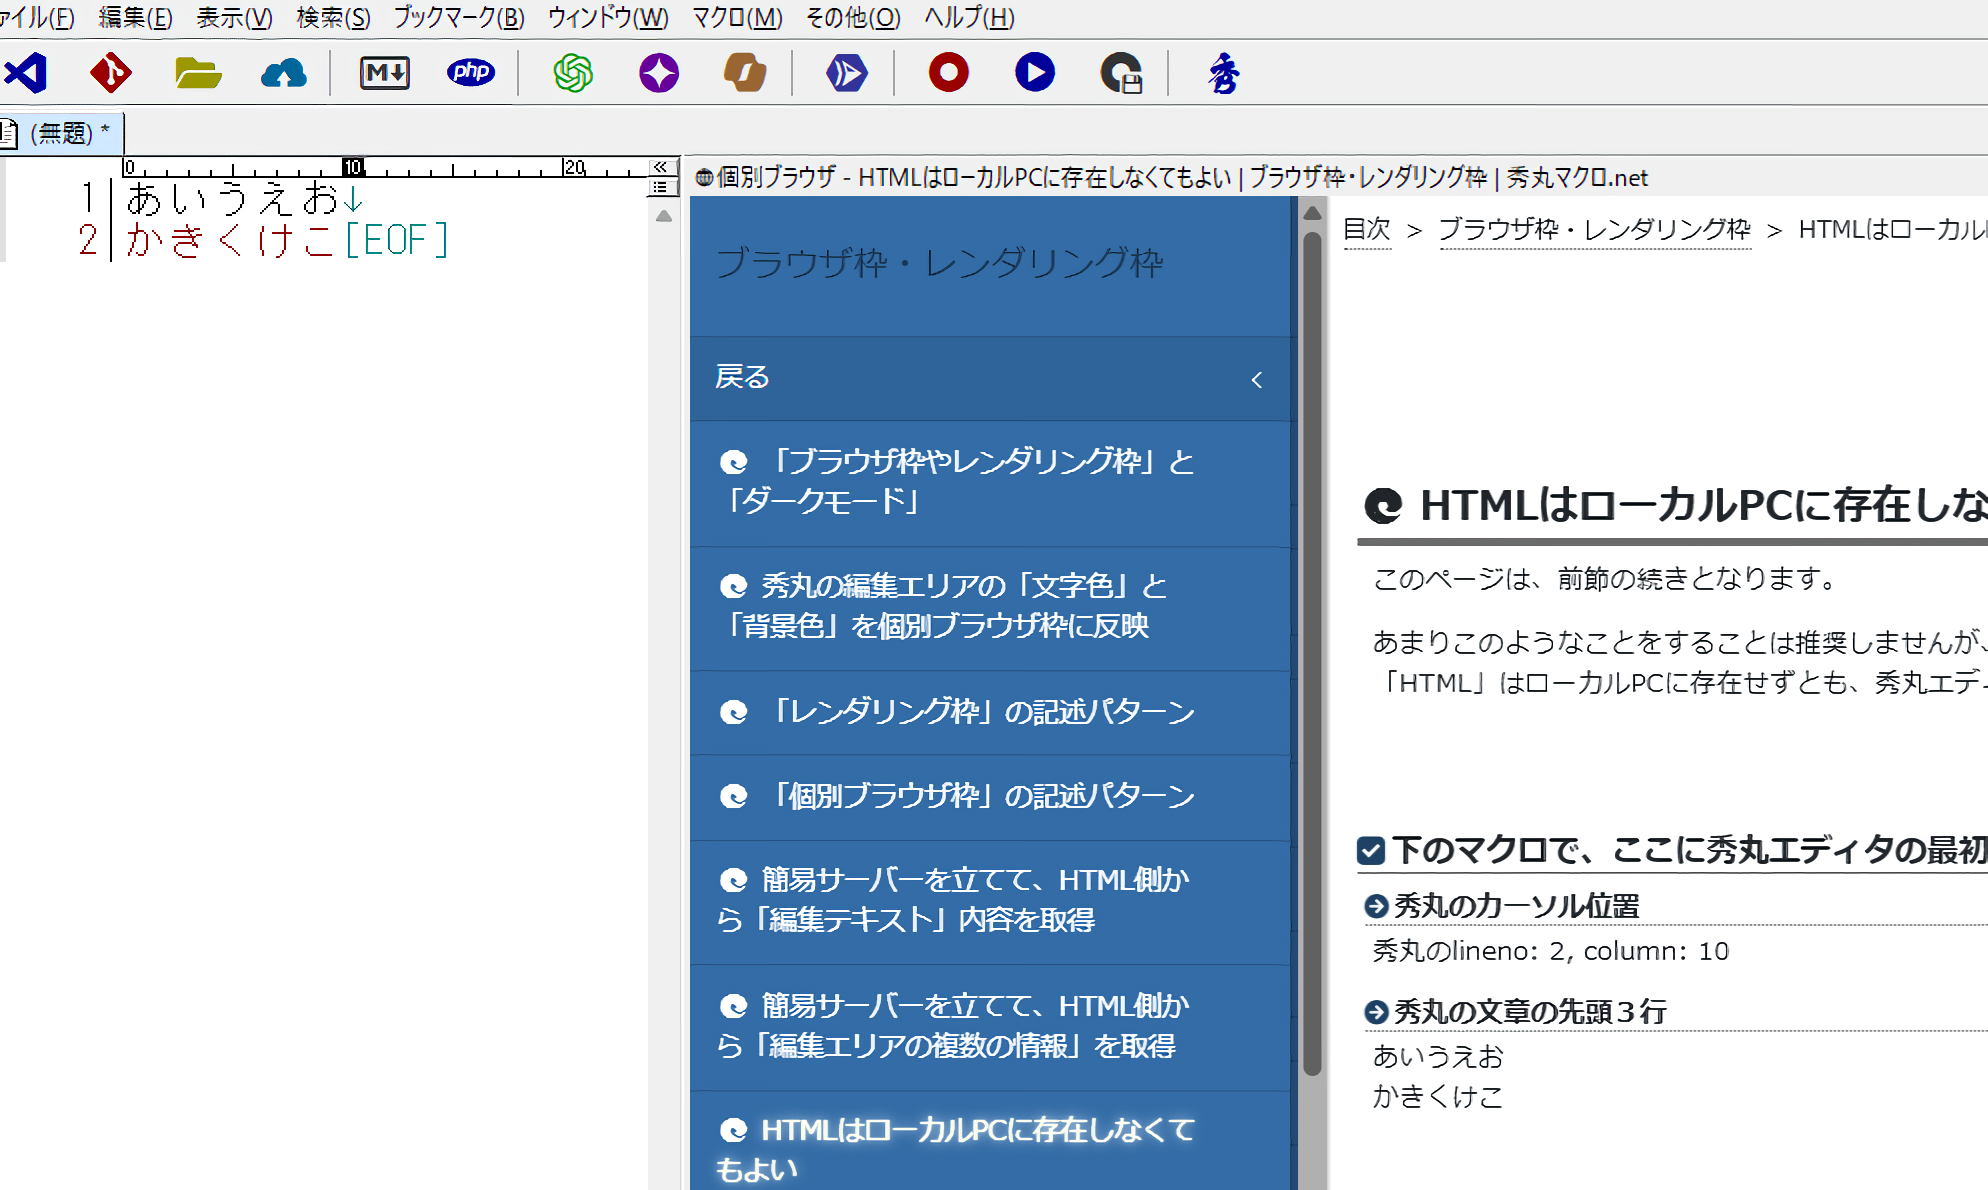Click the ブラウザ枠・レンダリング枠 breadcrumb link
Image resolution: width=1988 pixels, height=1190 pixels.
point(1594,230)
